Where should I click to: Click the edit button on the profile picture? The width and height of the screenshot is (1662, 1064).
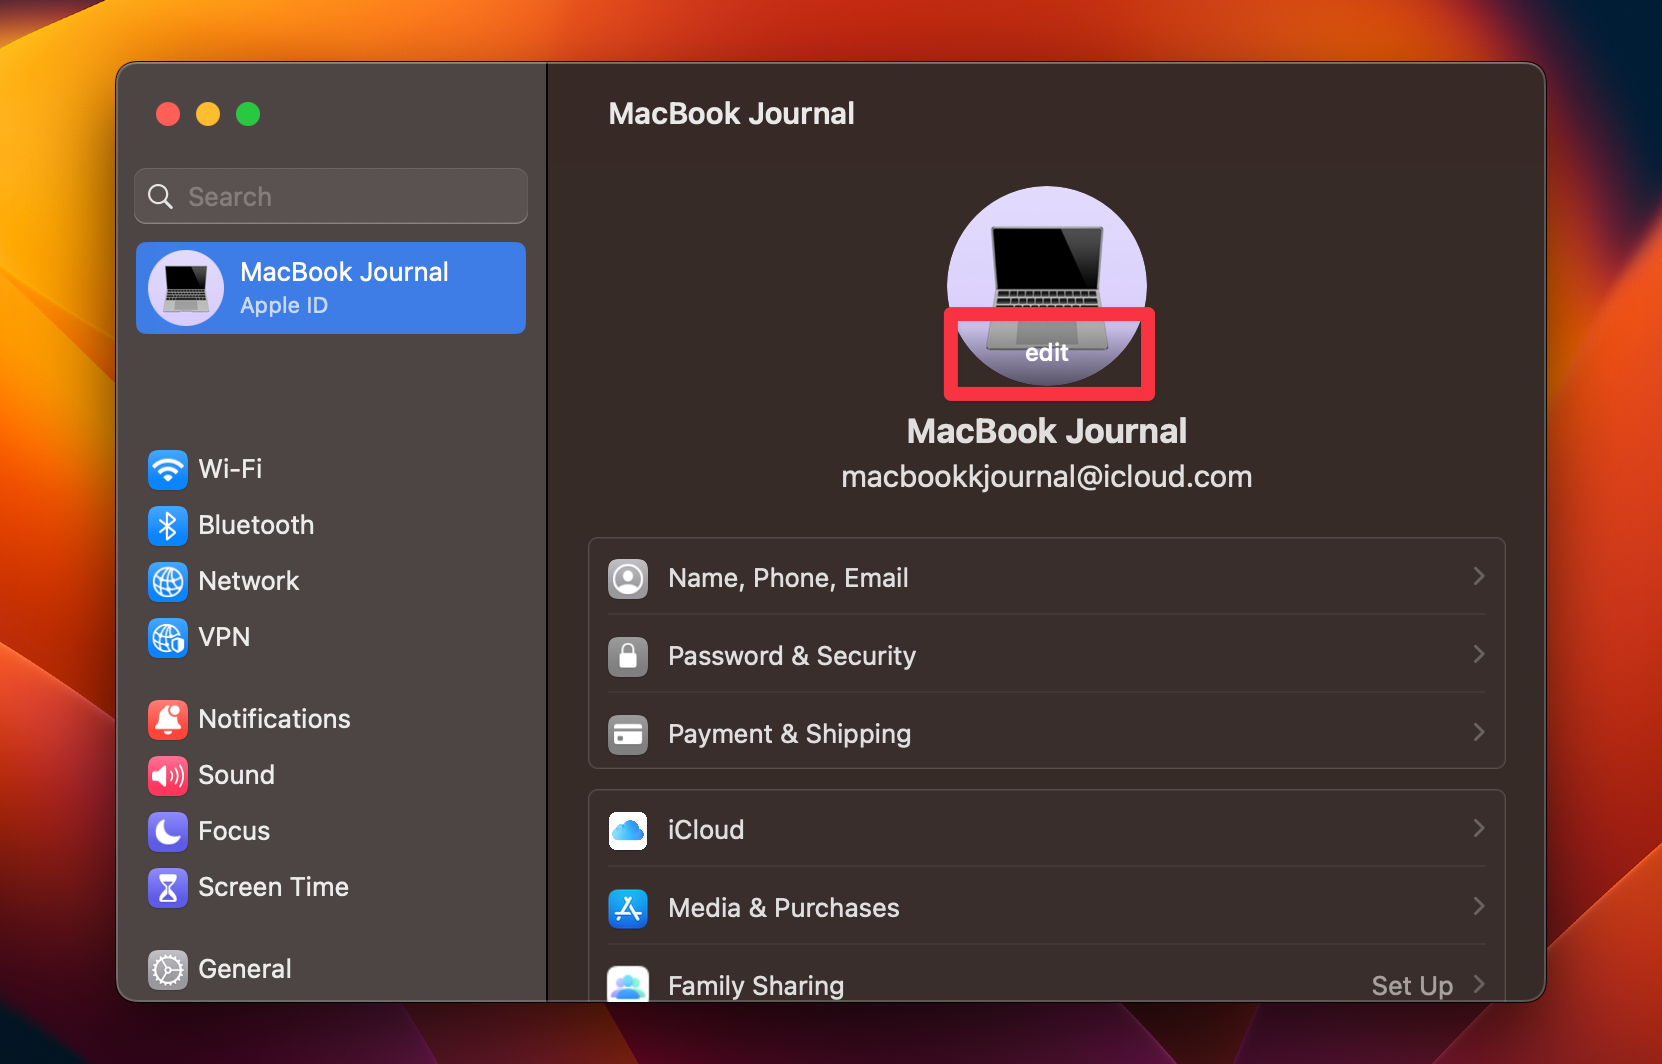1047,353
